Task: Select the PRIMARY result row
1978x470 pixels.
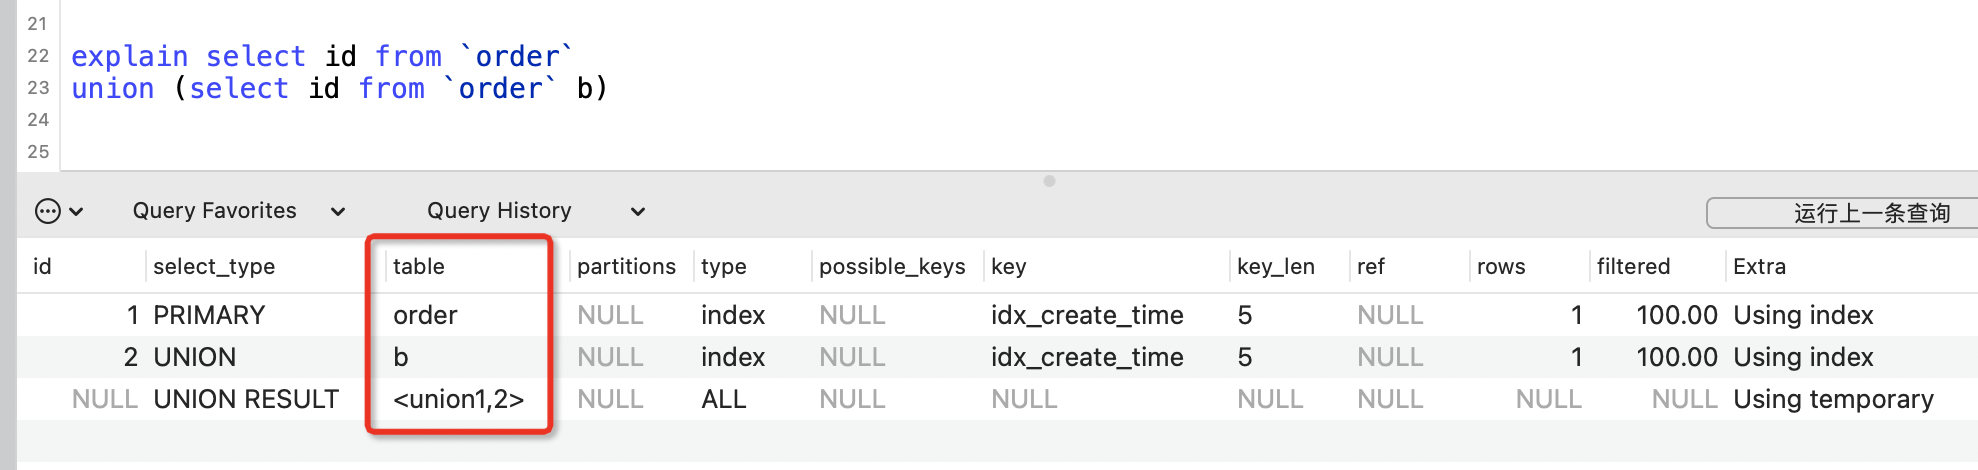Action: tap(997, 315)
